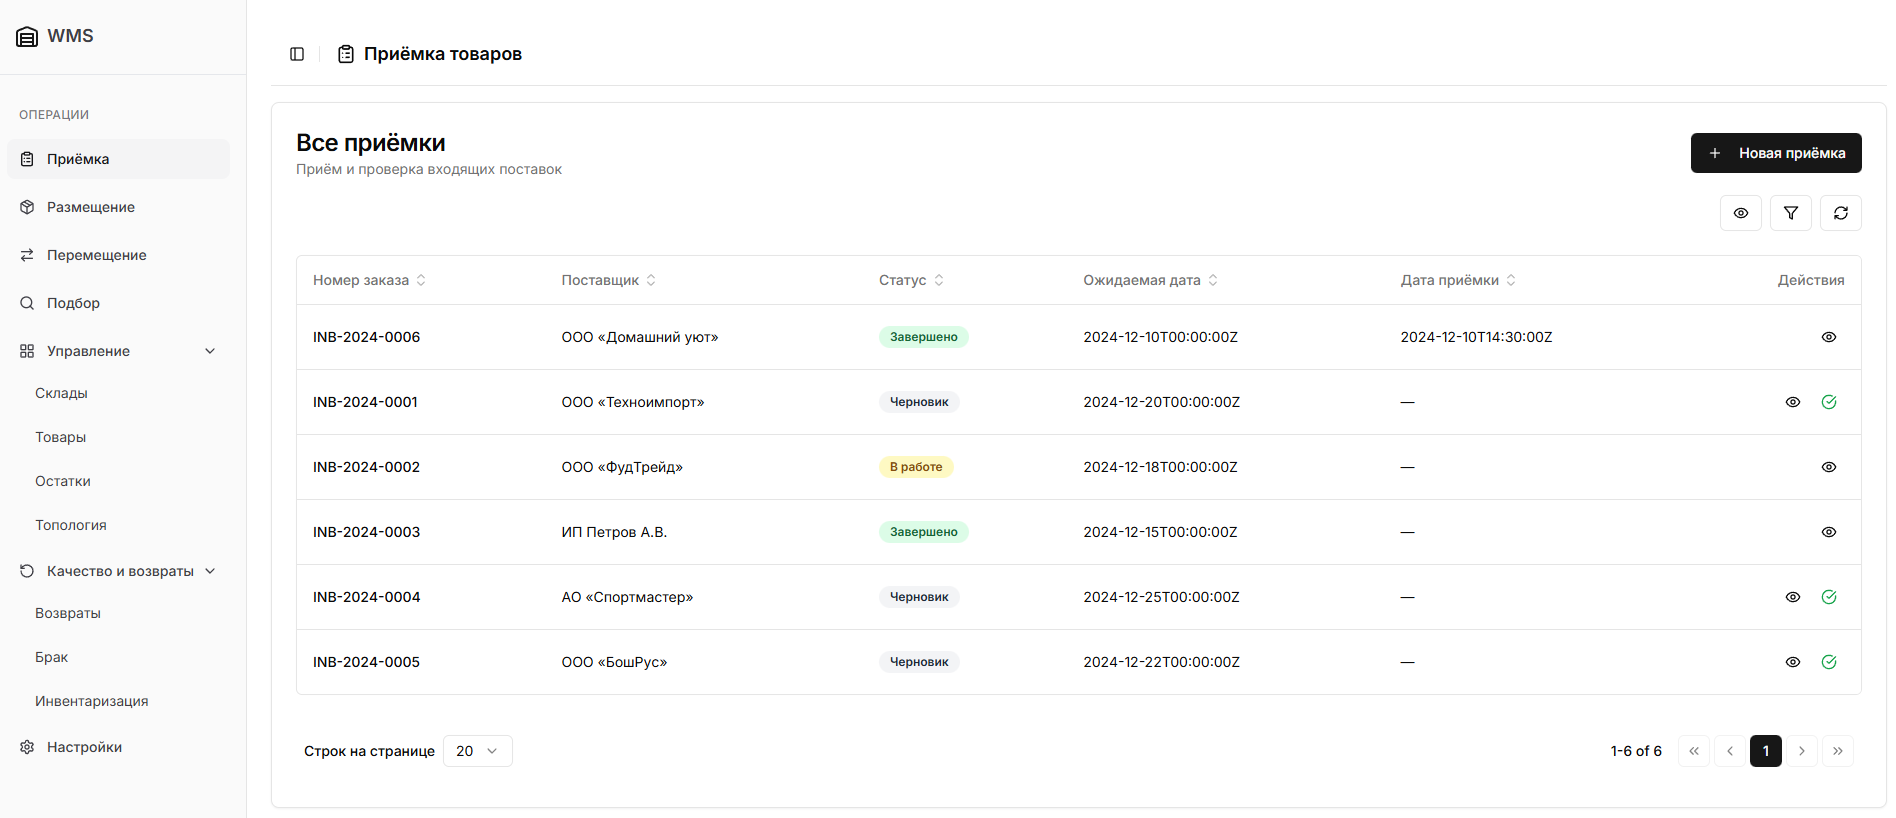Toggle column visibility eye button above table
Viewport: 1896px width, 818px height.
coord(1740,213)
